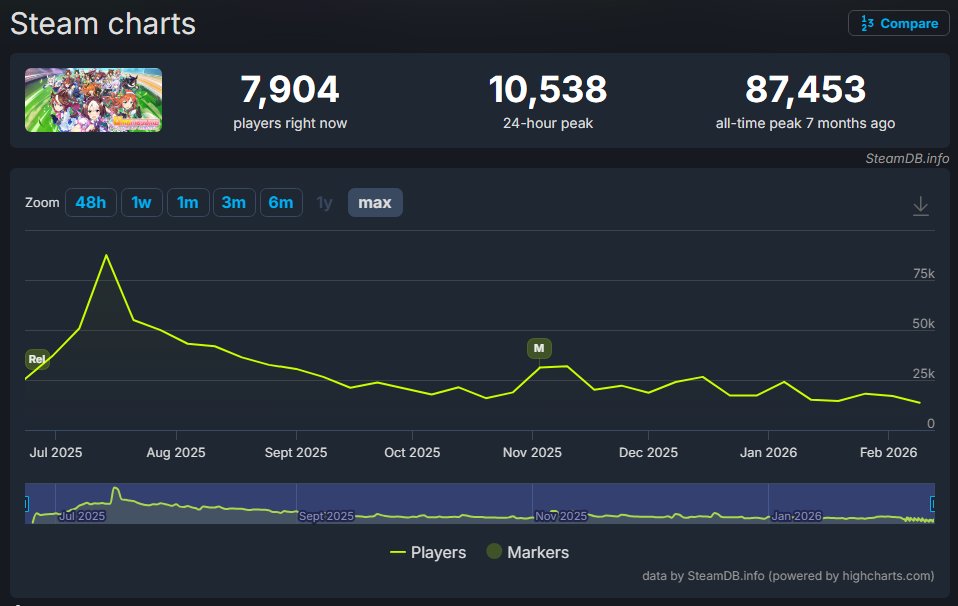Image resolution: width=958 pixels, height=606 pixels.
Task: Set zoom to 48h
Action: (x=90, y=202)
